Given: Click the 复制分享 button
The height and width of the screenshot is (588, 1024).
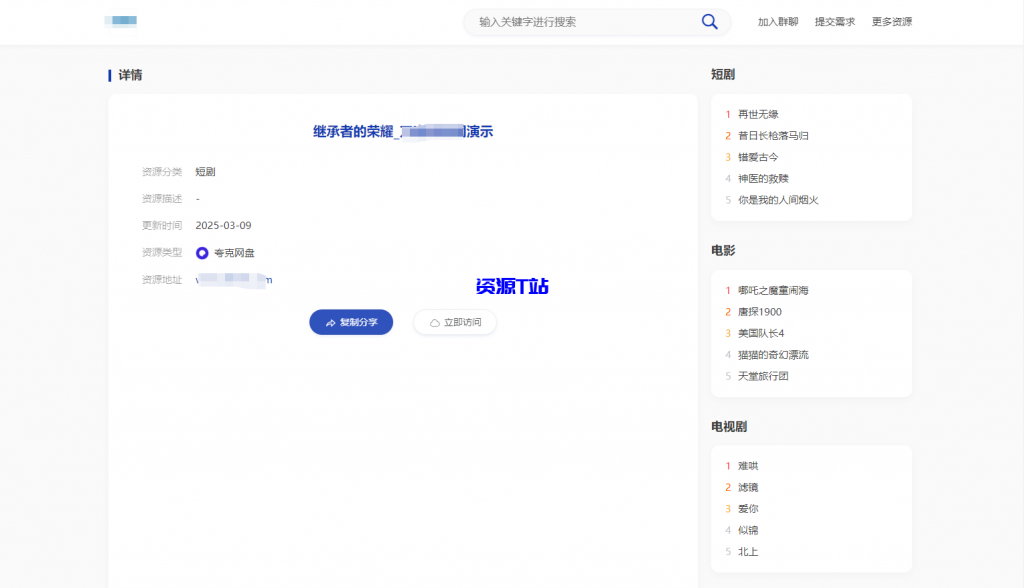Looking at the screenshot, I should tap(351, 322).
